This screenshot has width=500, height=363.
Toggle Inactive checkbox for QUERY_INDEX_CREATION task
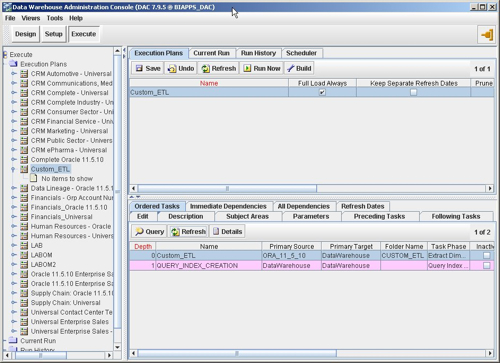pos(487,266)
